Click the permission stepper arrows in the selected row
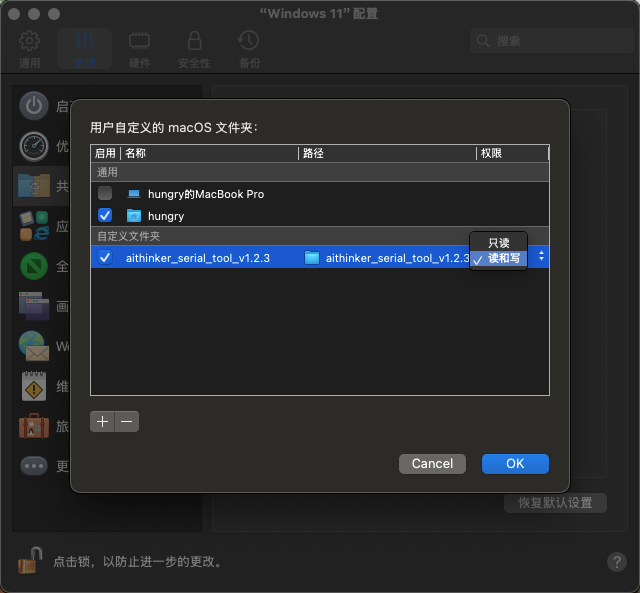Screen dimensions: 640x593 pos(541,256)
